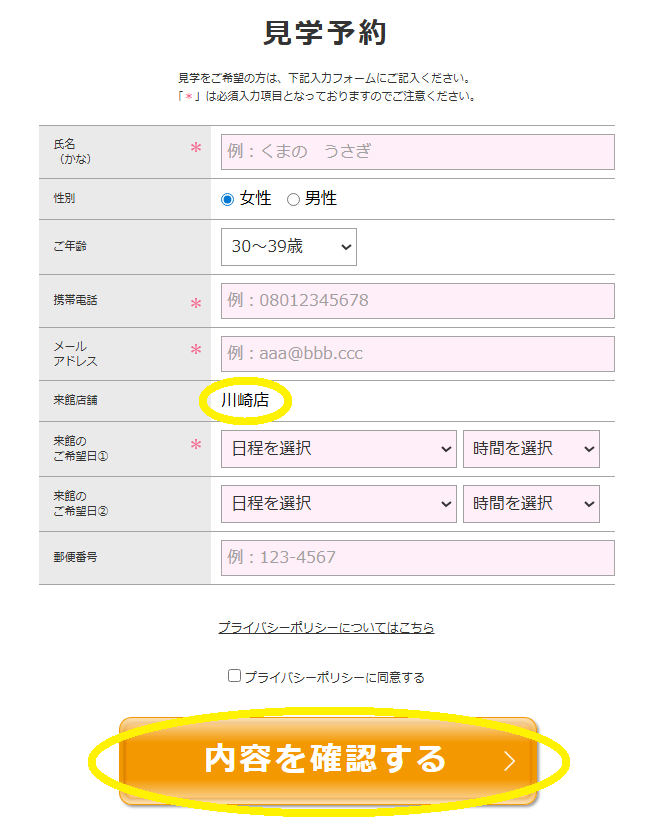Focus the 携帯電話 number field

pyautogui.click(x=417, y=300)
